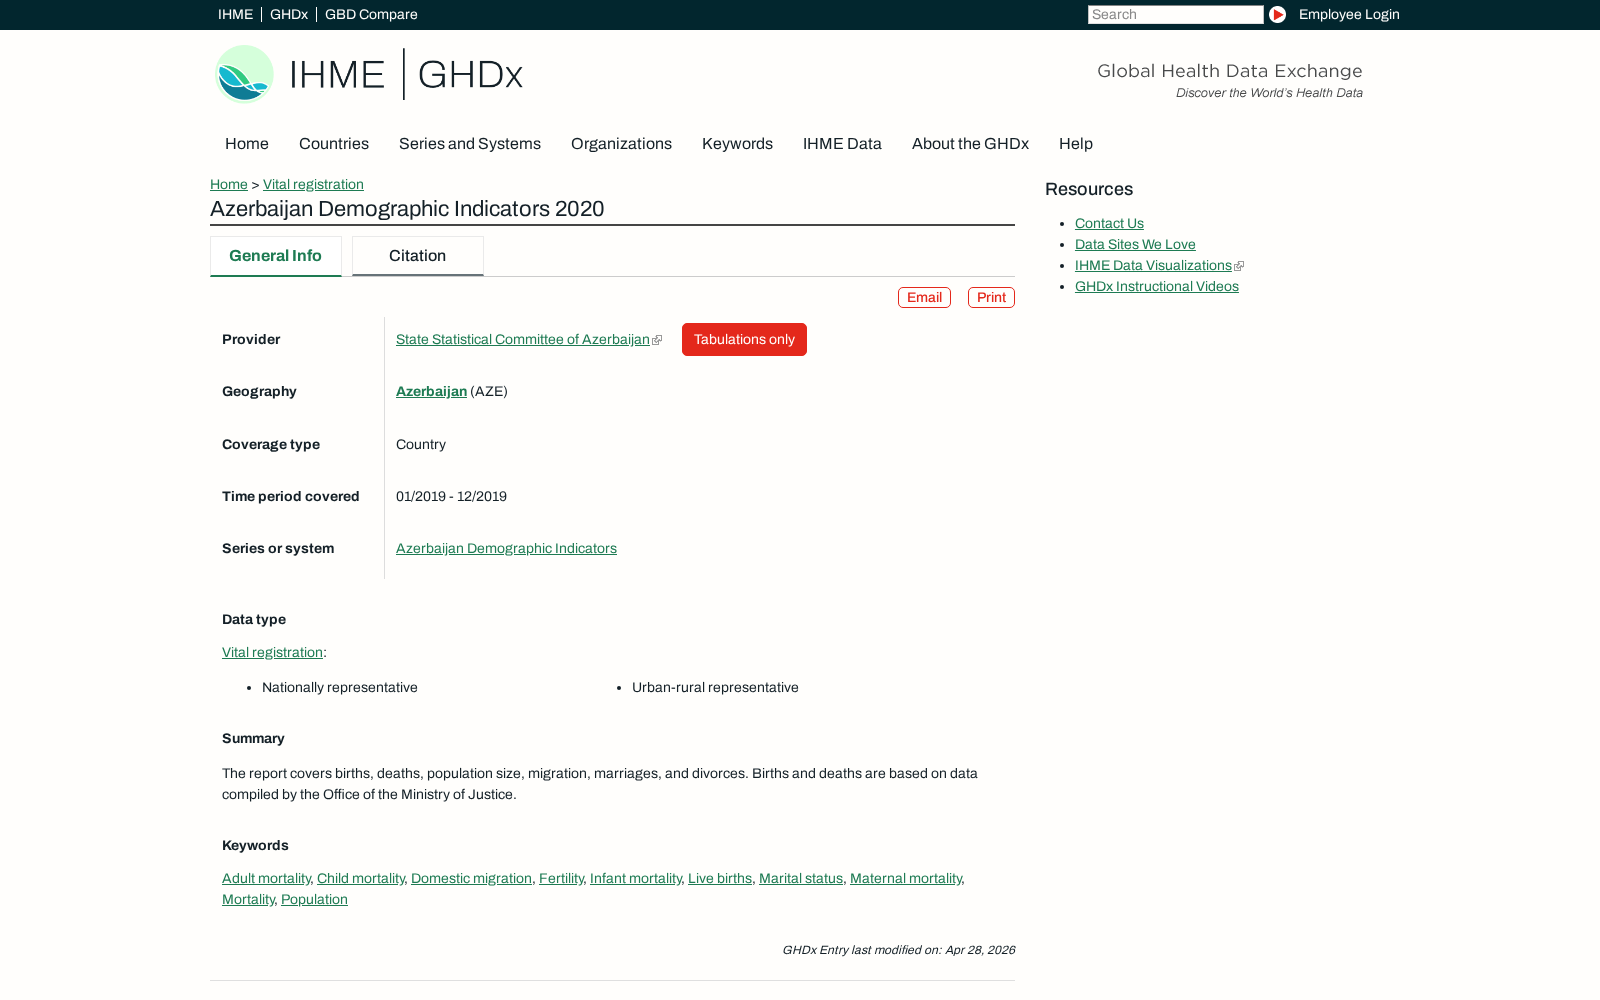1600x1000 pixels.
Task: Open the IHME Data menu item
Action: pos(842,144)
